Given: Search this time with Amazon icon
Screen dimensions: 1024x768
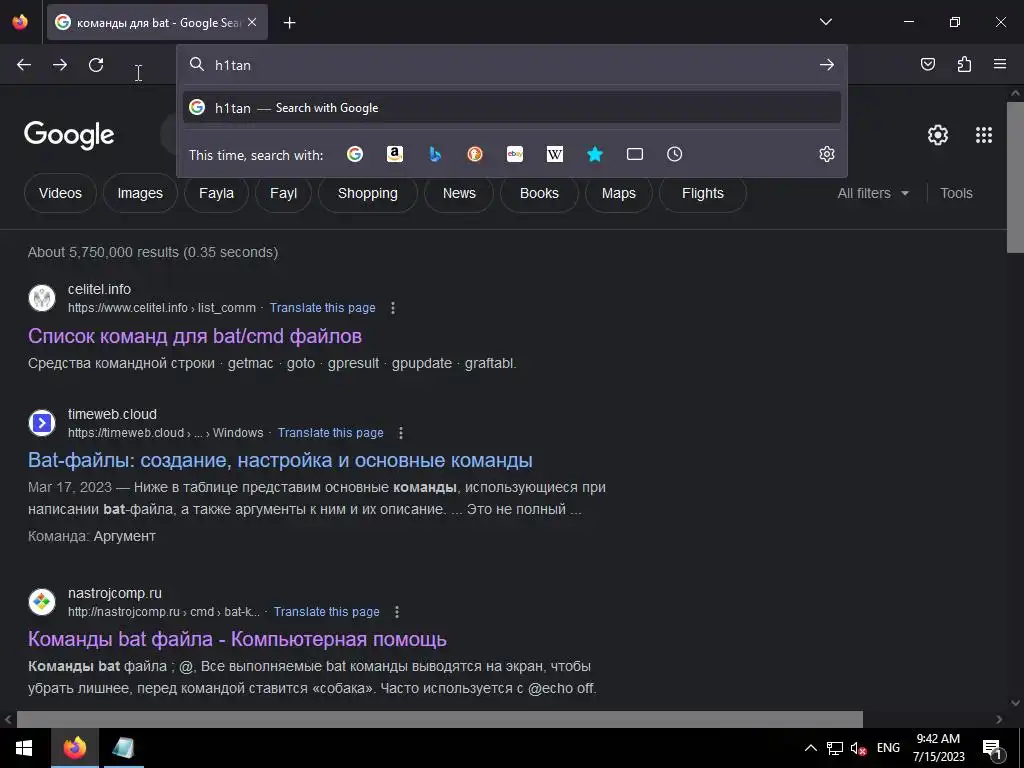Looking at the screenshot, I should pos(395,154).
